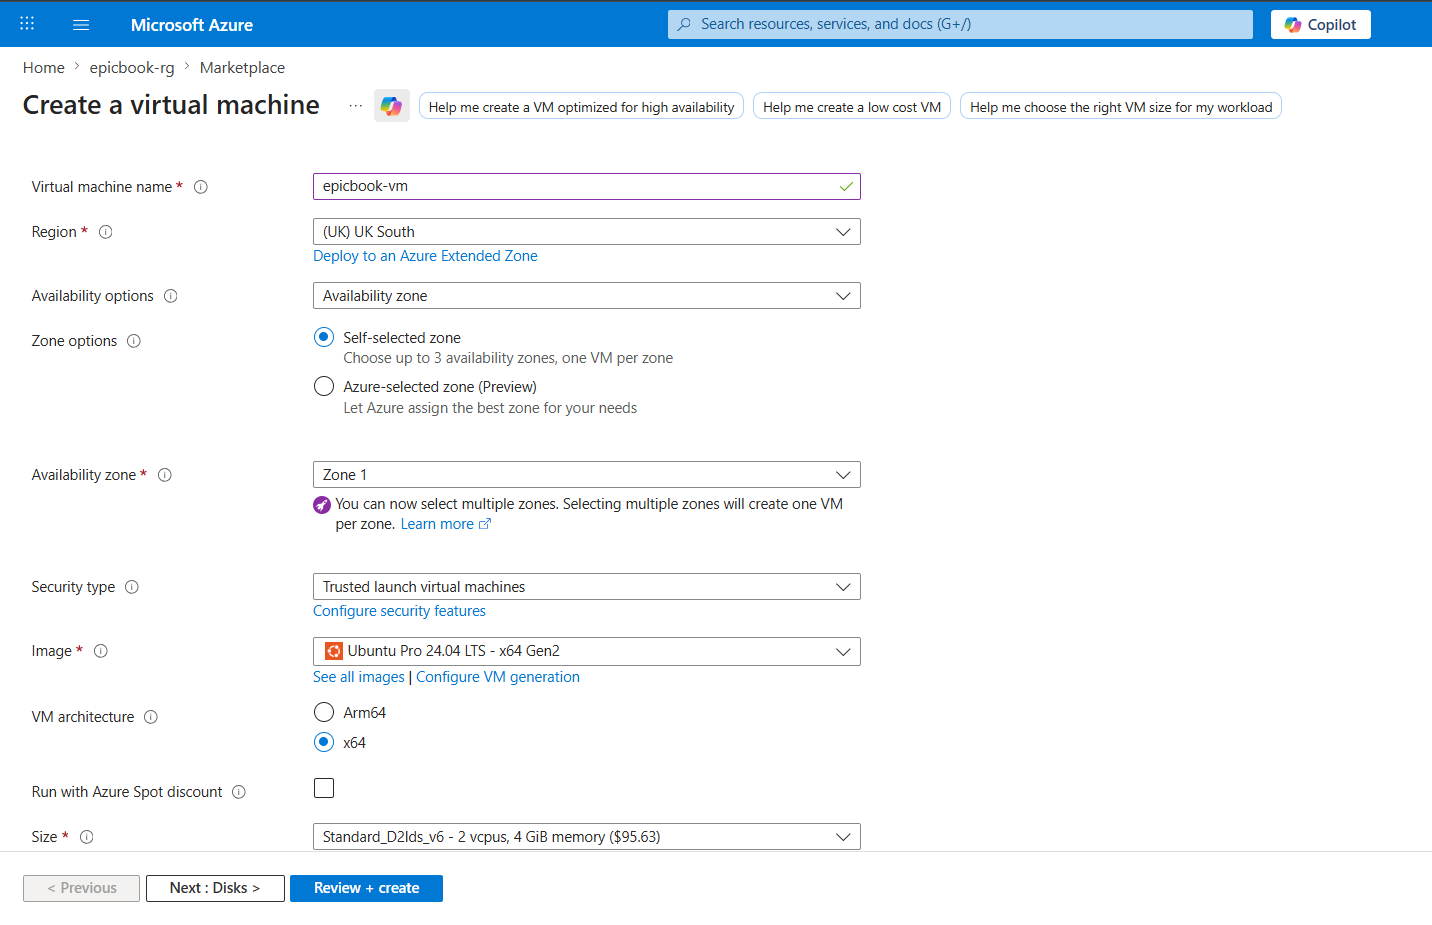The width and height of the screenshot is (1432, 925).
Task: Expand the Security type dropdown
Action: click(587, 587)
